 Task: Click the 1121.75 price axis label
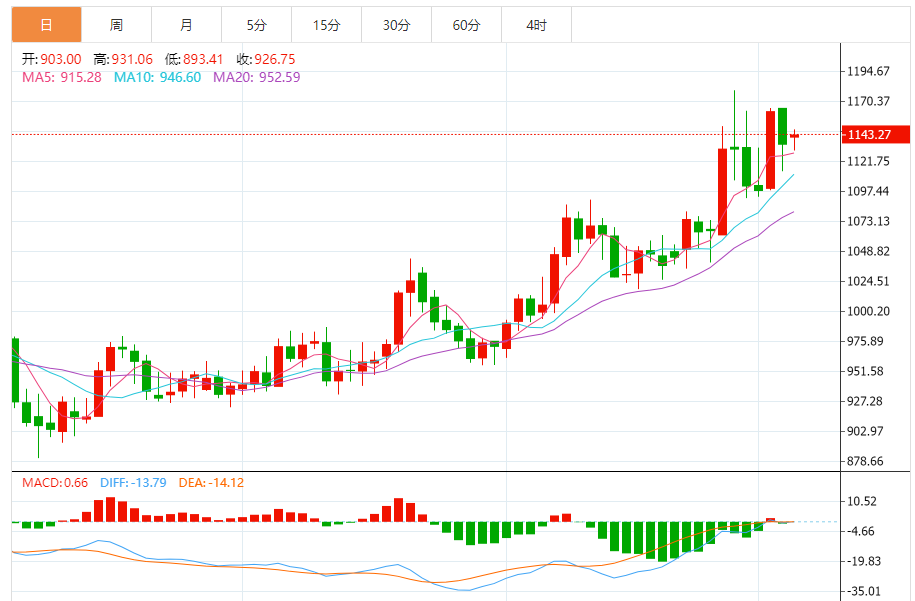868,161
